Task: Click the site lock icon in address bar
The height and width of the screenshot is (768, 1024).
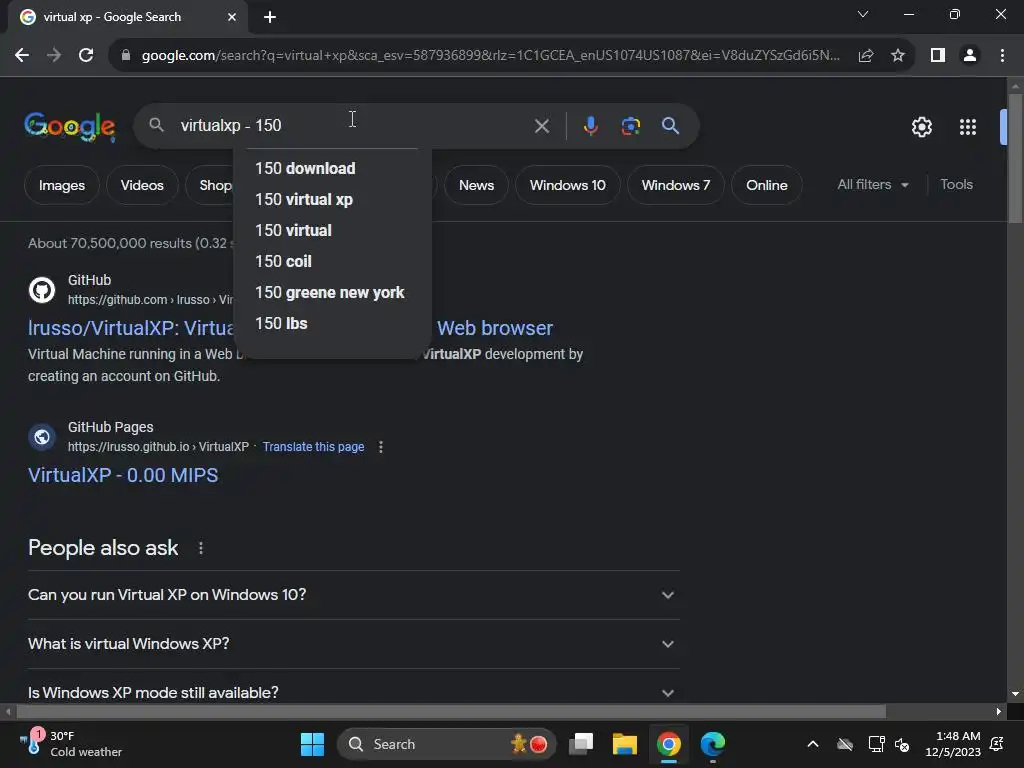Action: (x=126, y=56)
